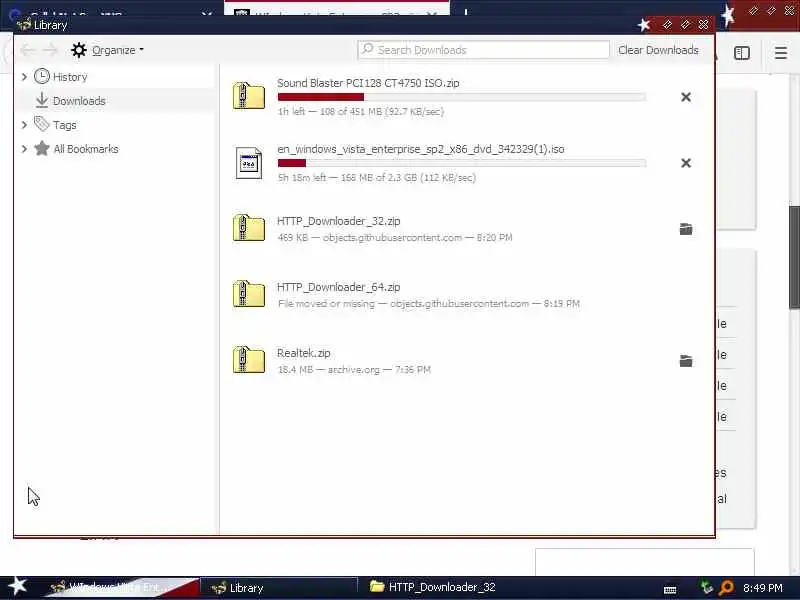This screenshot has height=600, width=800.
Task: Switch to HTTP_Downloader_32 folder taskbar button
Action: pyautogui.click(x=434, y=588)
